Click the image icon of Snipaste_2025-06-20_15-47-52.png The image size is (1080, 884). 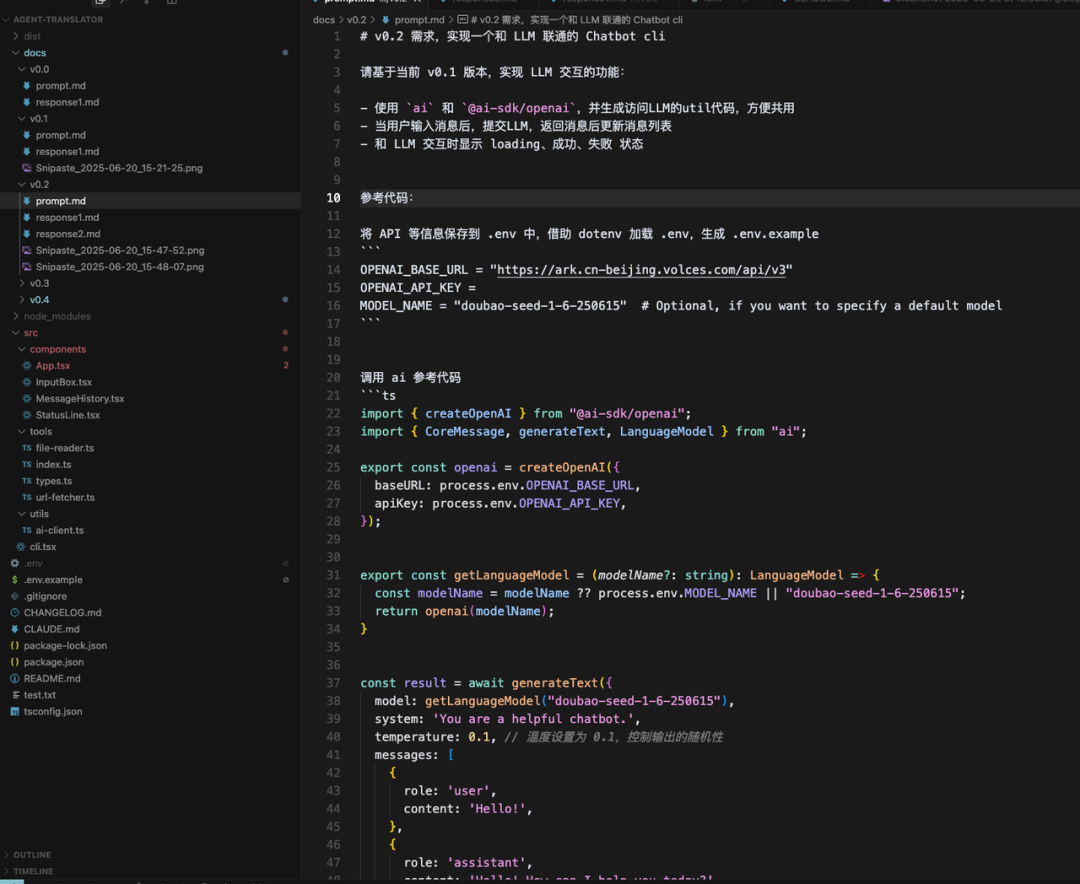coord(26,251)
